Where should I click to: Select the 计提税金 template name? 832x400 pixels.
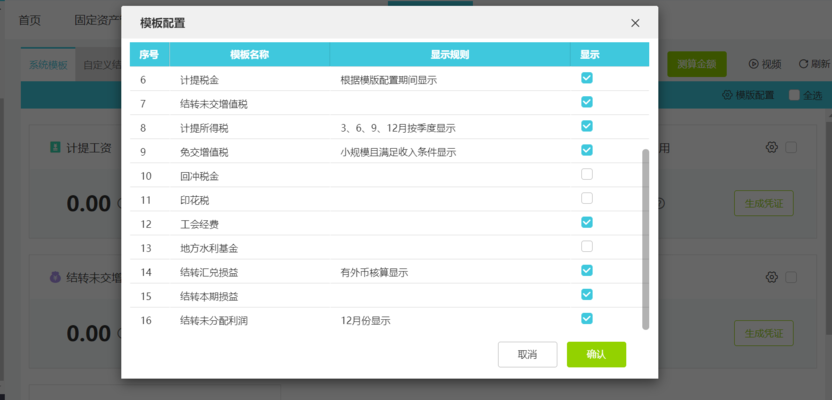[199, 81]
